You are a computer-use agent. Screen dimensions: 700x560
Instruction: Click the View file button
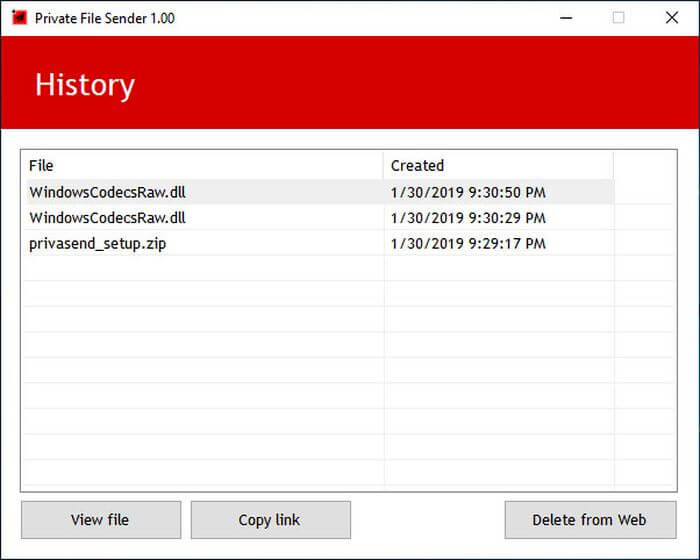coord(101,520)
